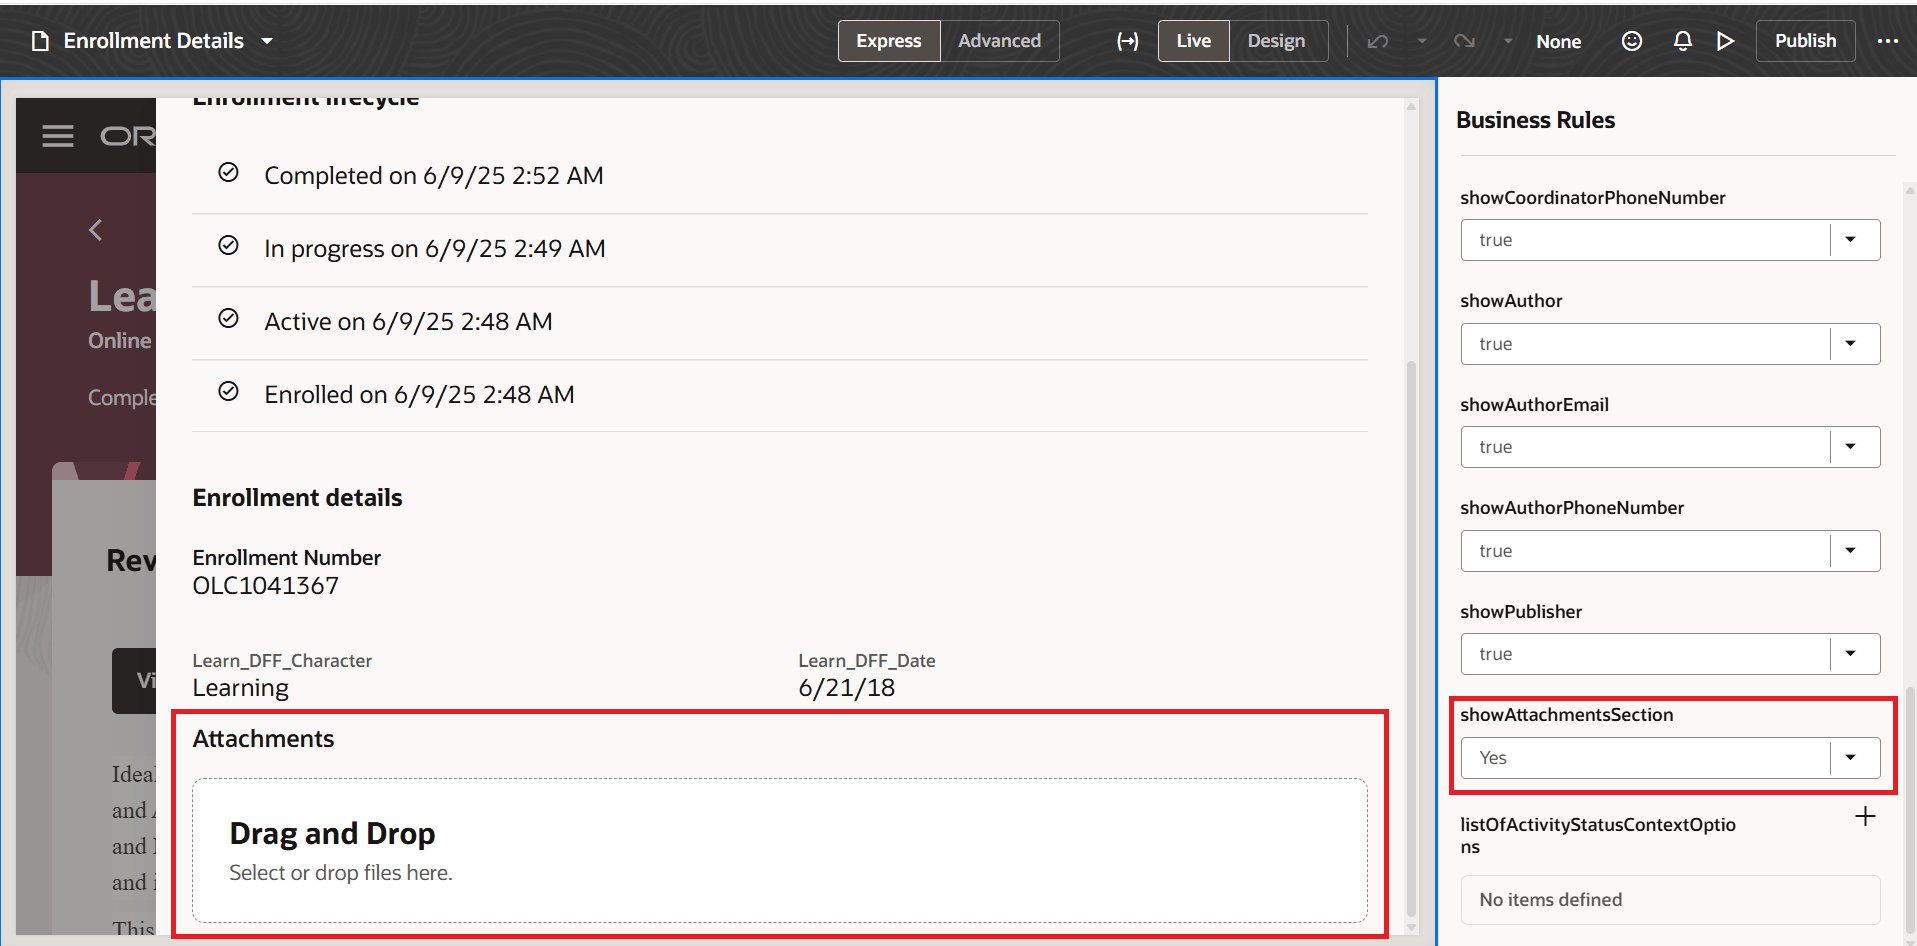Click the Drag and Drop file upload area

pos(780,851)
